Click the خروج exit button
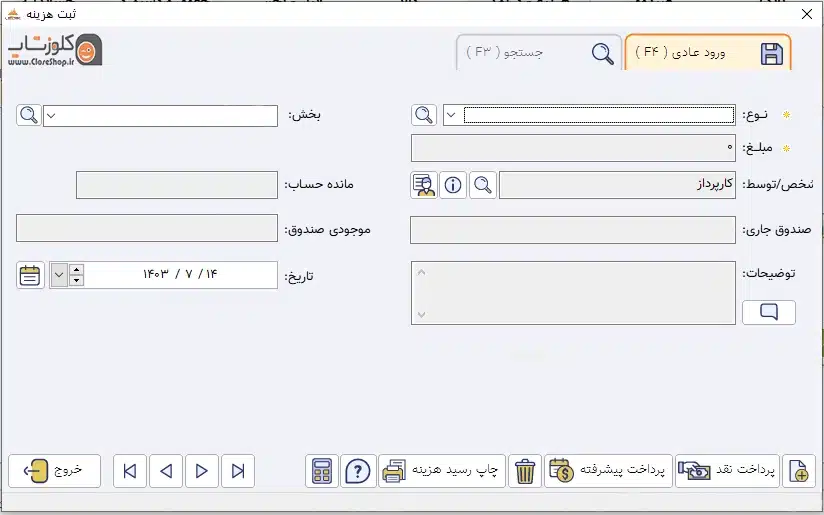Viewport: 824px width, 515px height. tap(55, 471)
